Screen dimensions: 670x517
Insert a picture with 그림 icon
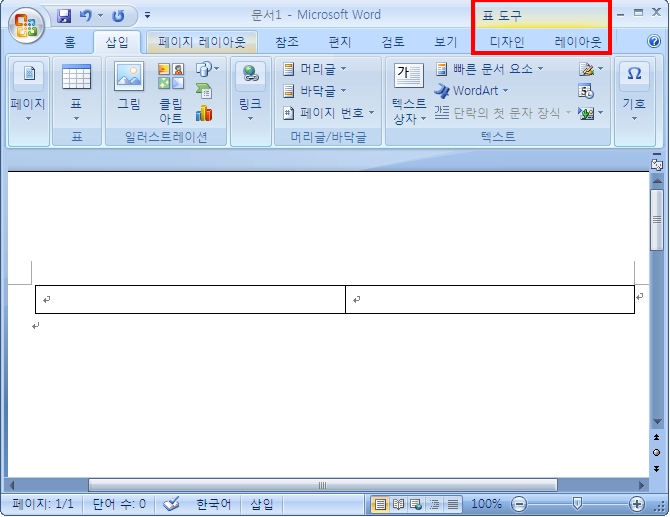(x=129, y=85)
